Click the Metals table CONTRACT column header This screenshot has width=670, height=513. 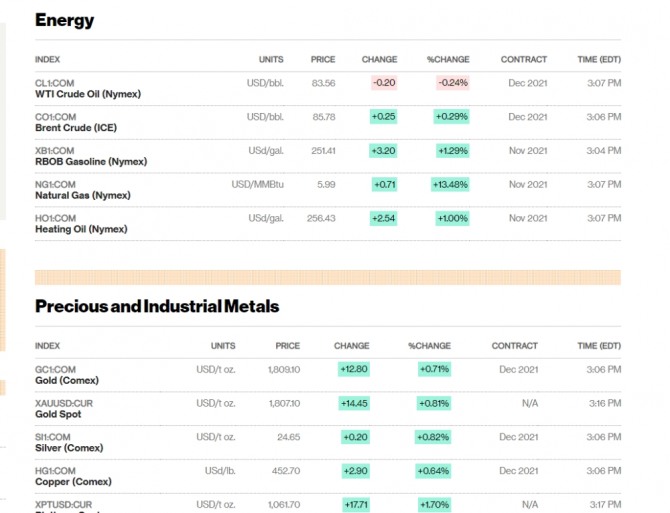(x=514, y=346)
